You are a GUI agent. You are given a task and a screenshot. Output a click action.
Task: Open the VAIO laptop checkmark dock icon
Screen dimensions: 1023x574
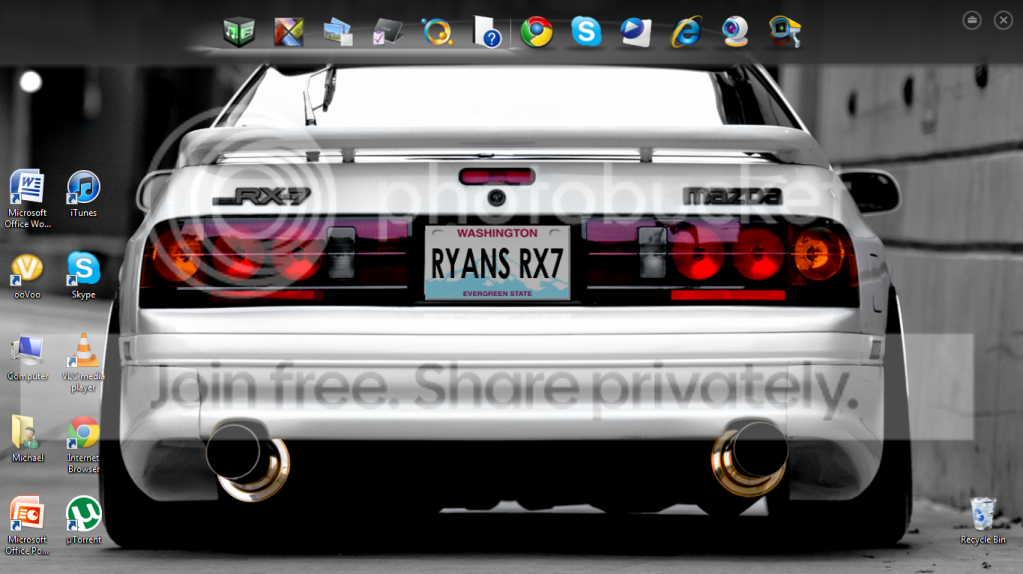click(388, 31)
